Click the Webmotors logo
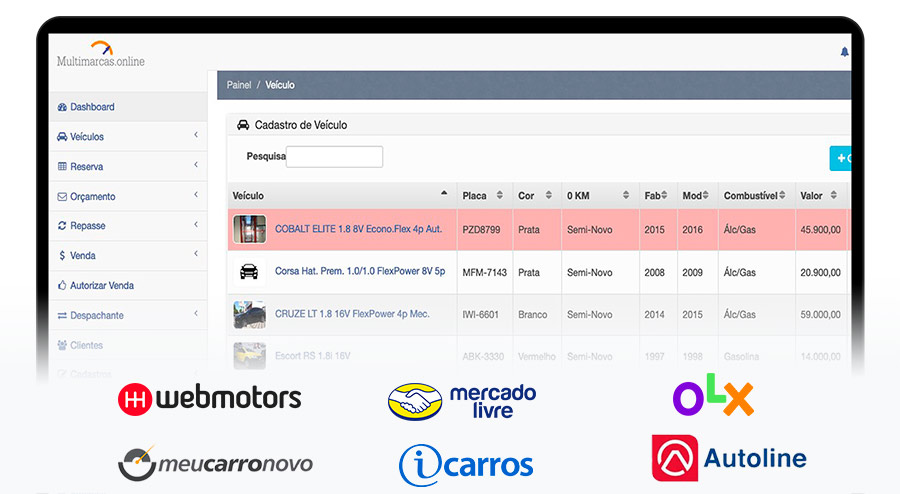 click(210, 398)
